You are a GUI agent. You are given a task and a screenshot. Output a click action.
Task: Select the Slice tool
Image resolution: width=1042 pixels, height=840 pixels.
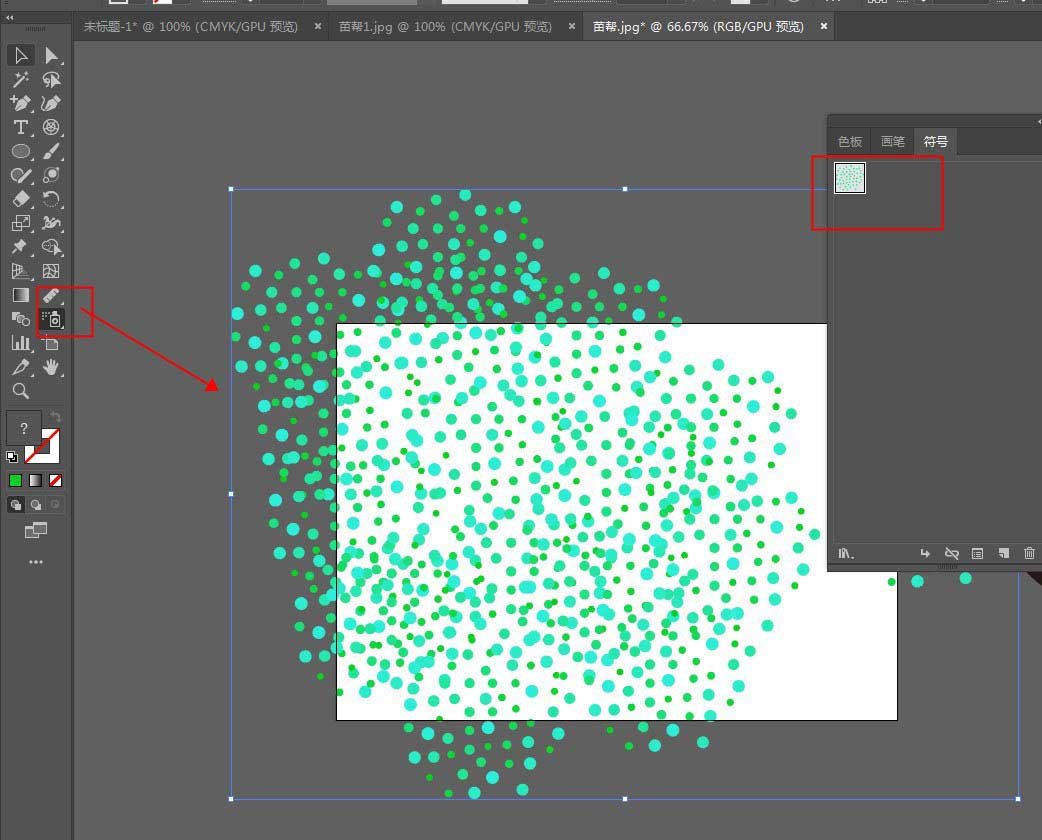tap(21, 367)
